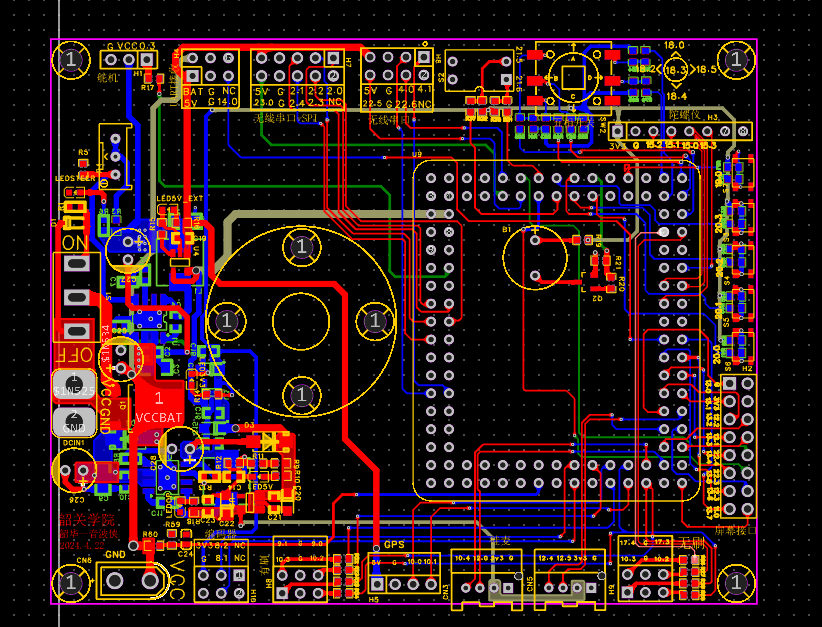Image resolution: width=822 pixels, height=627 pixels.
Task: Select the H8 header designator
Action: click(269, 582)
